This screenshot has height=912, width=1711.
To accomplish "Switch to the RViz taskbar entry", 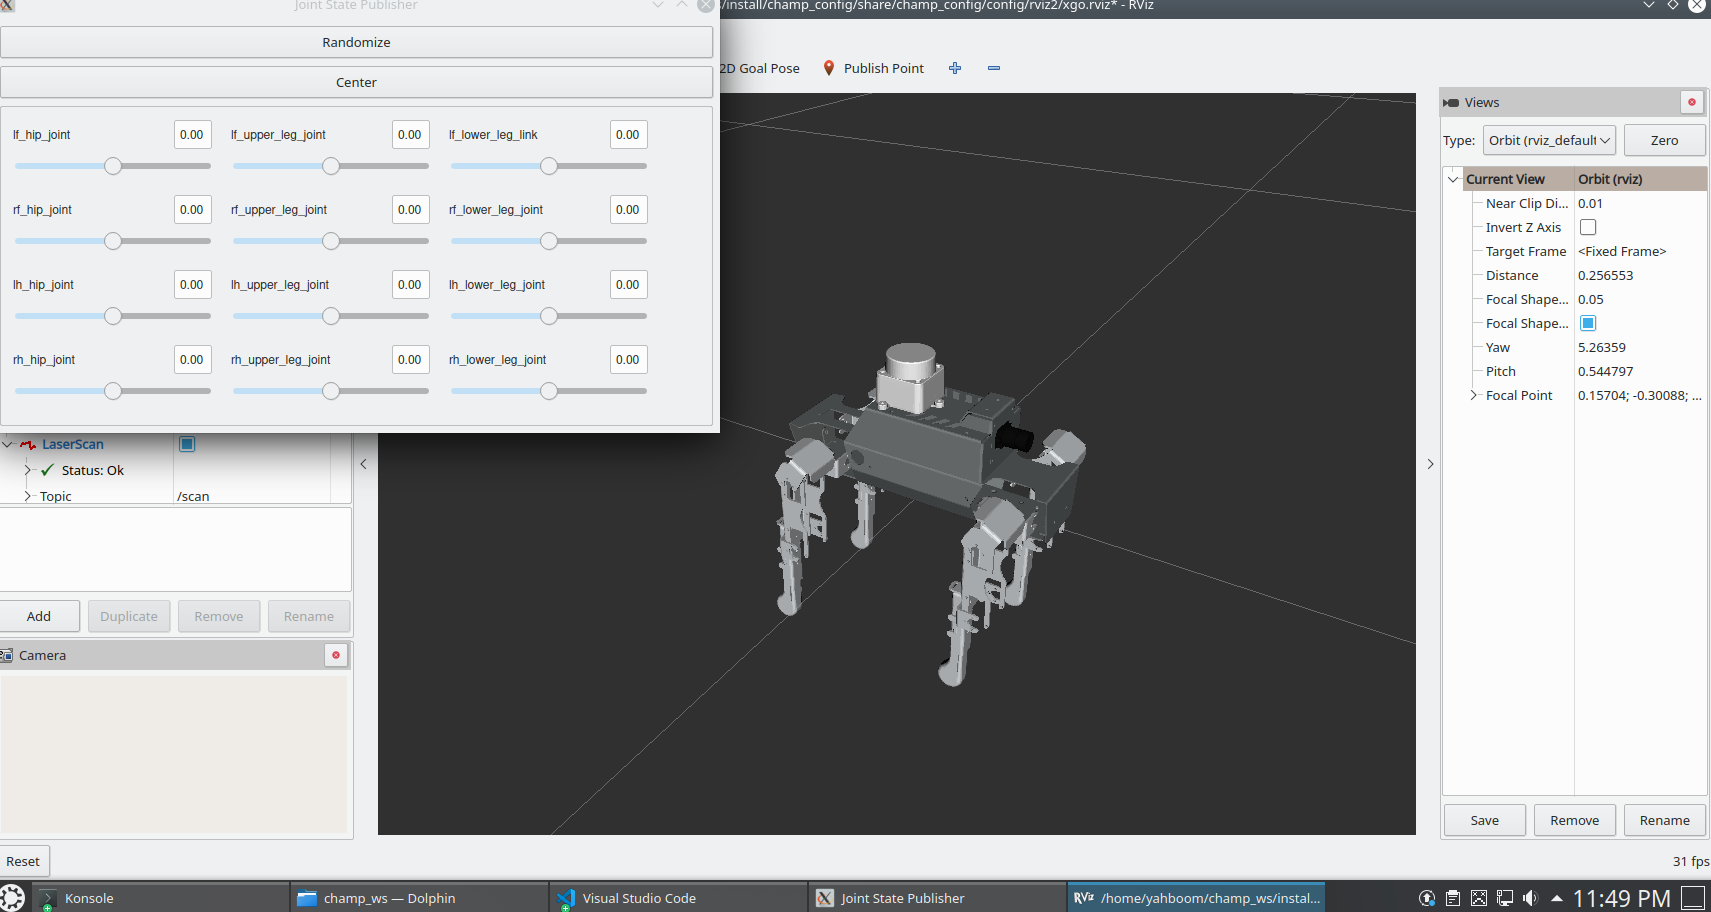I will [x=1196, y=898].
